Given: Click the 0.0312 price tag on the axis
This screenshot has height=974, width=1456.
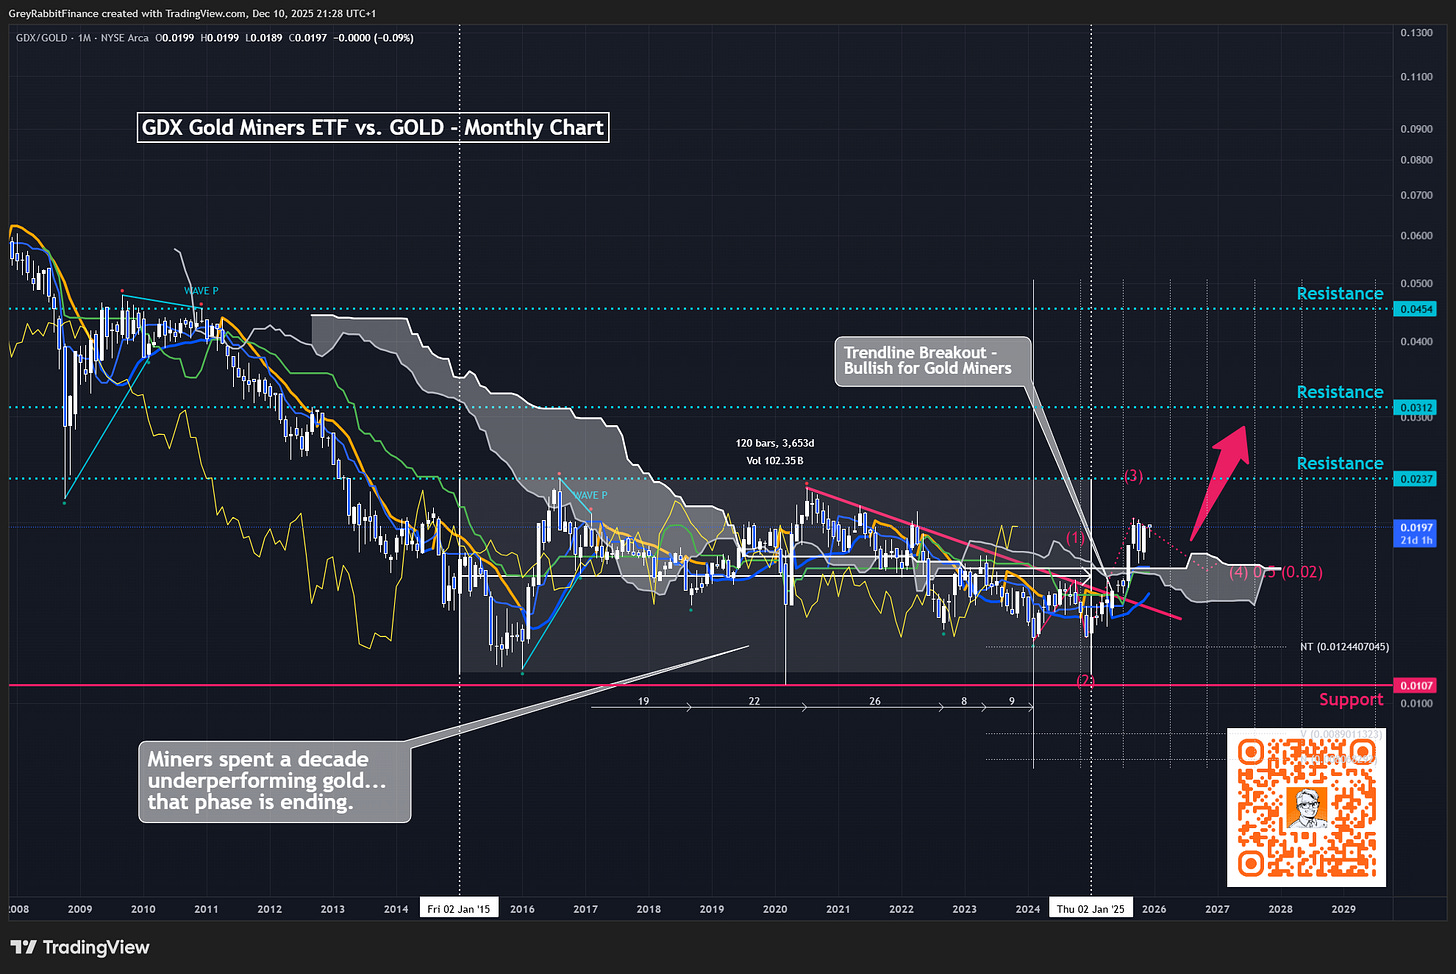Looking at the screenshot, I should click(1416, 407).
